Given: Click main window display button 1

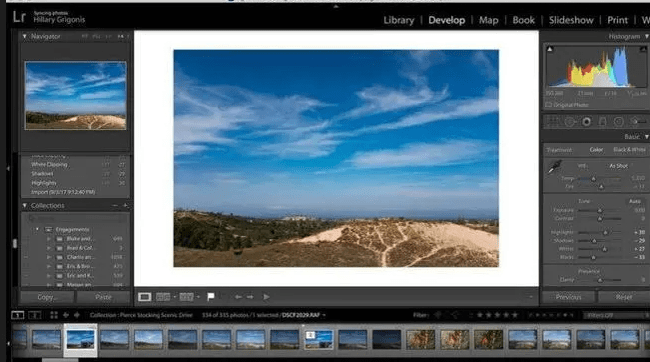Looking at the screenshot, I should pyautogui.click(x=17, y=315).
